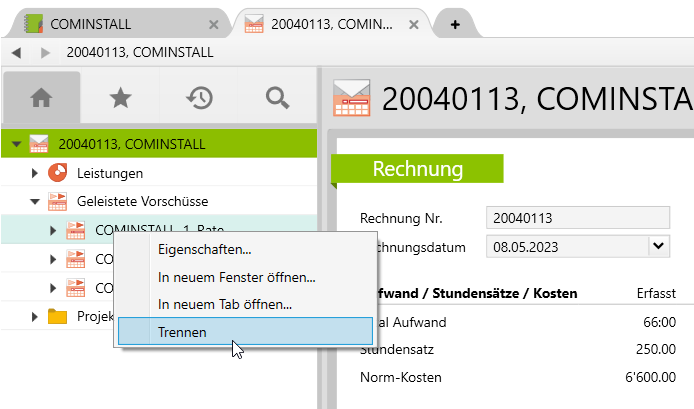Expand the COMINSTALL 1. Rate item

pos(53,231)
